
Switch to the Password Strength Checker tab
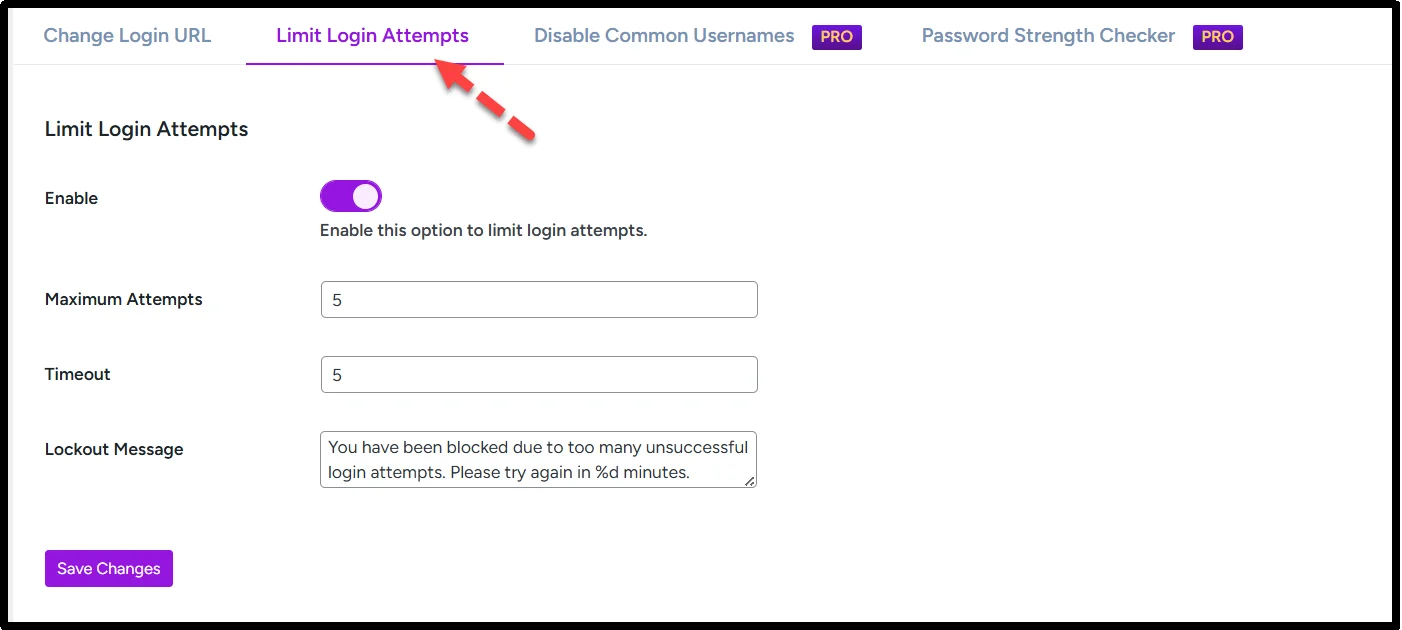[x=1047, y=35]
